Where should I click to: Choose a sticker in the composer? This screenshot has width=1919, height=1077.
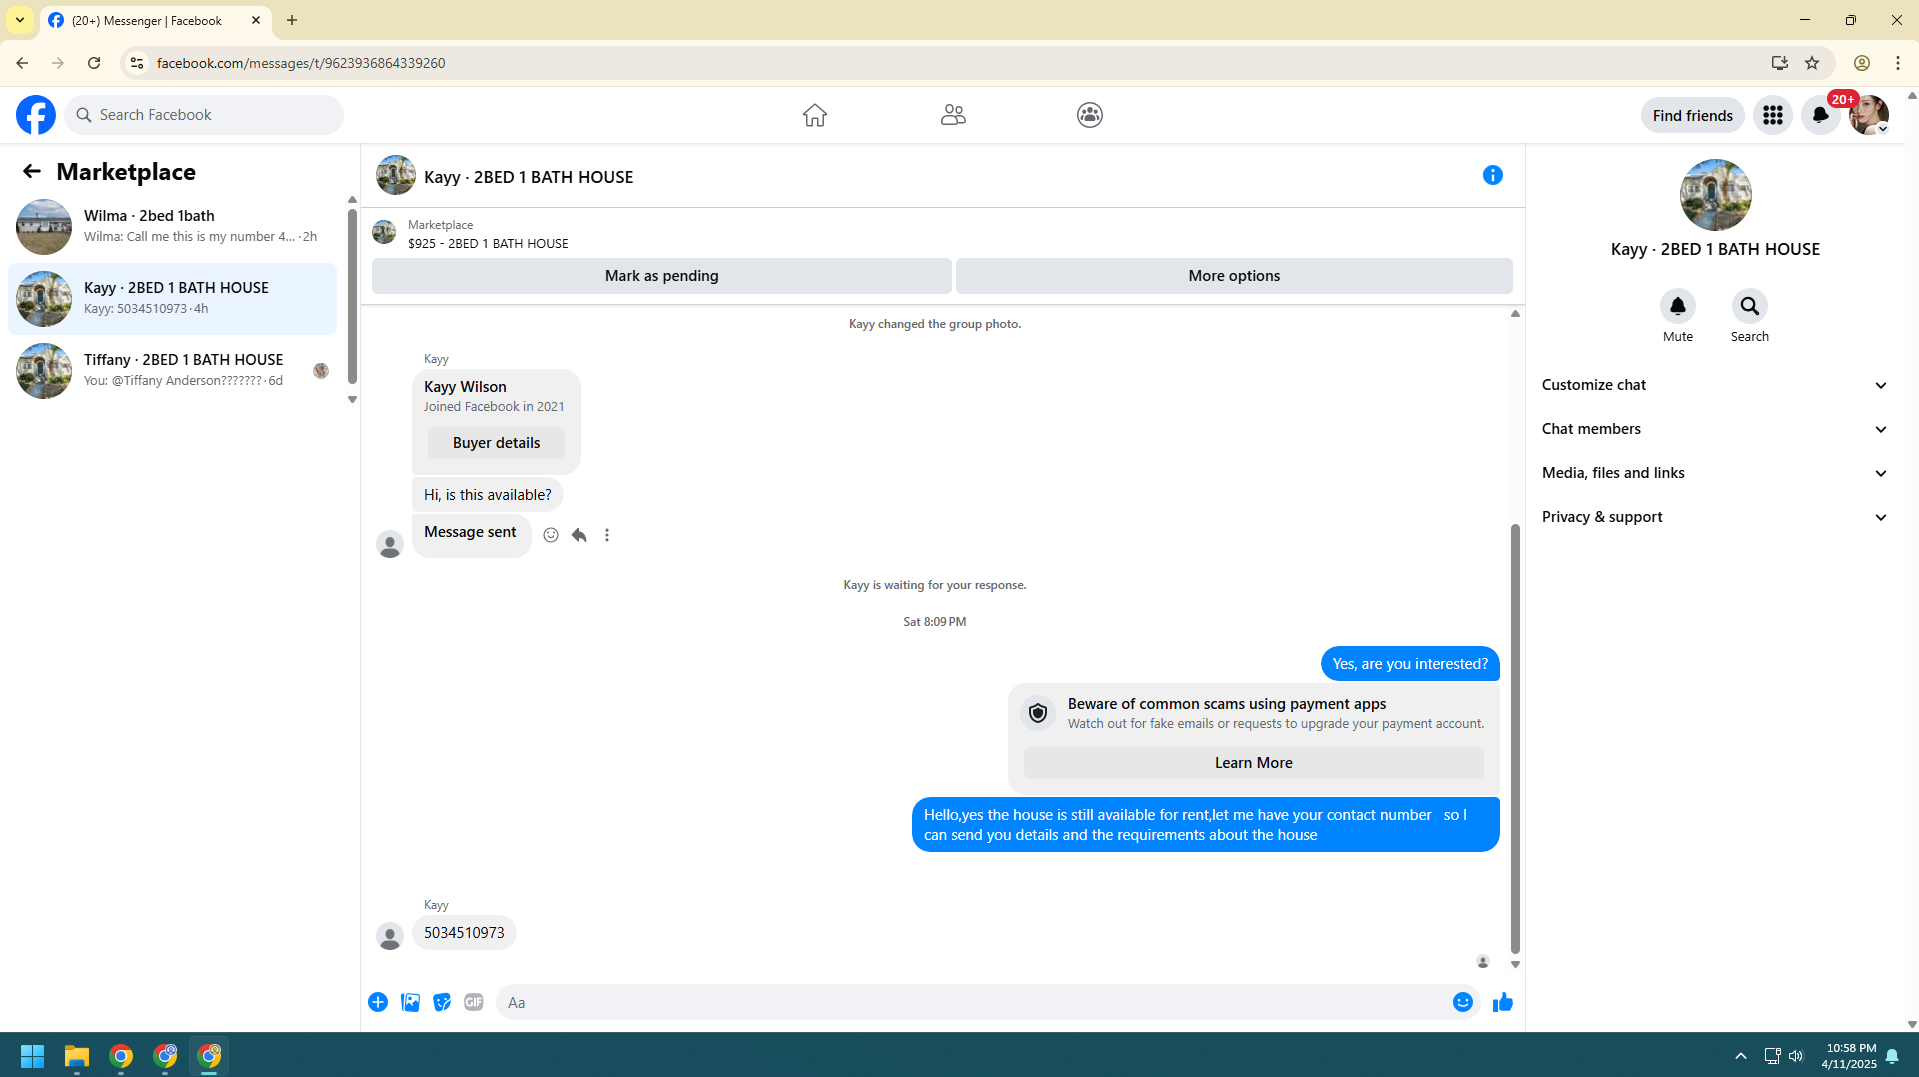[x=442, y=1002]
